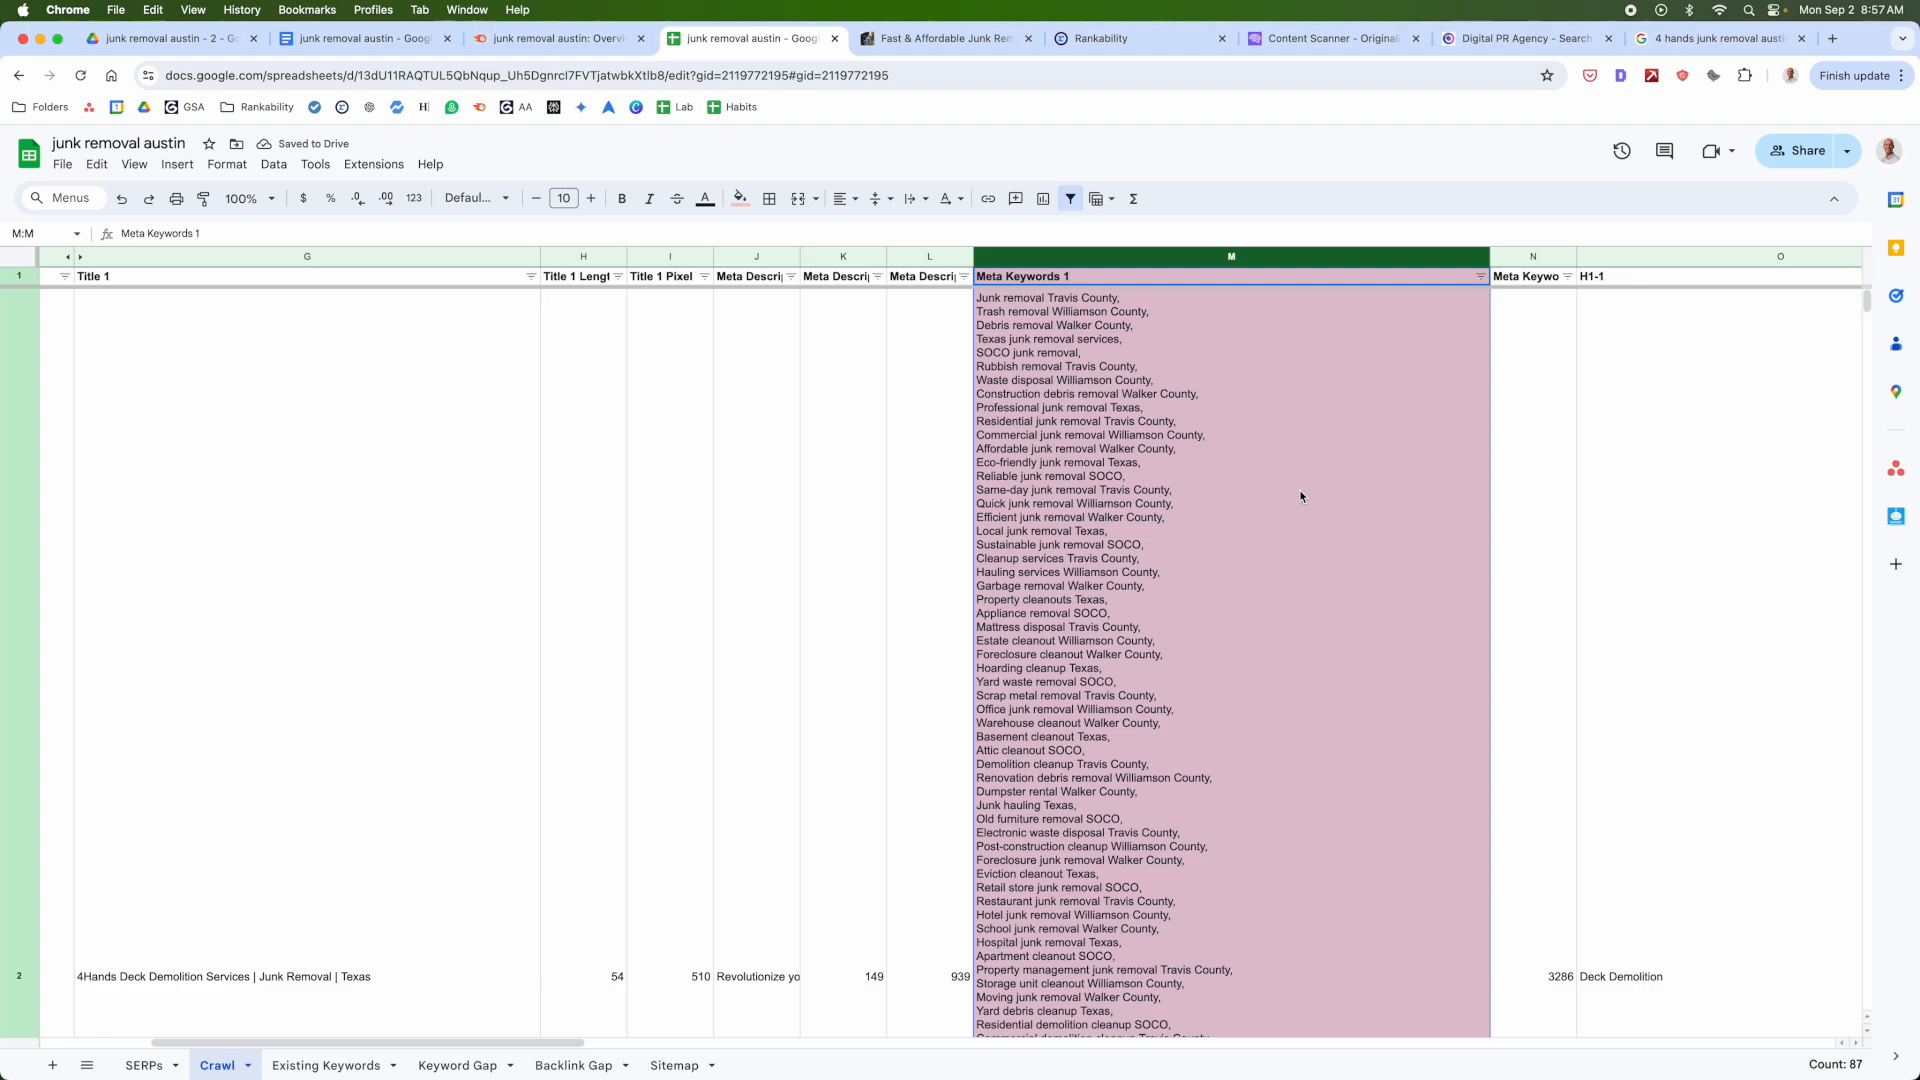1920x1080 pixels.
Task: Select the paint format tool
Action: [x=204, y=199]
